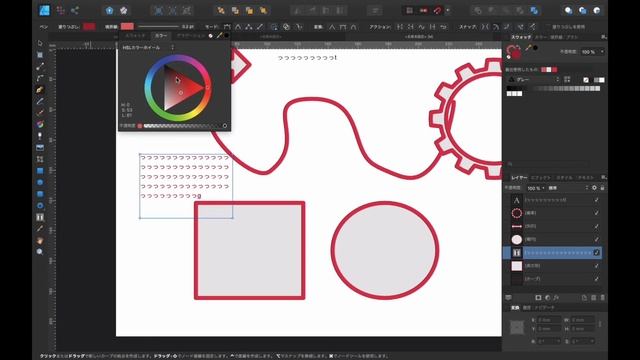This screenshot has width=640, height=360.
Task: Select the Corner tool
Action: click(x=40, y=78)
